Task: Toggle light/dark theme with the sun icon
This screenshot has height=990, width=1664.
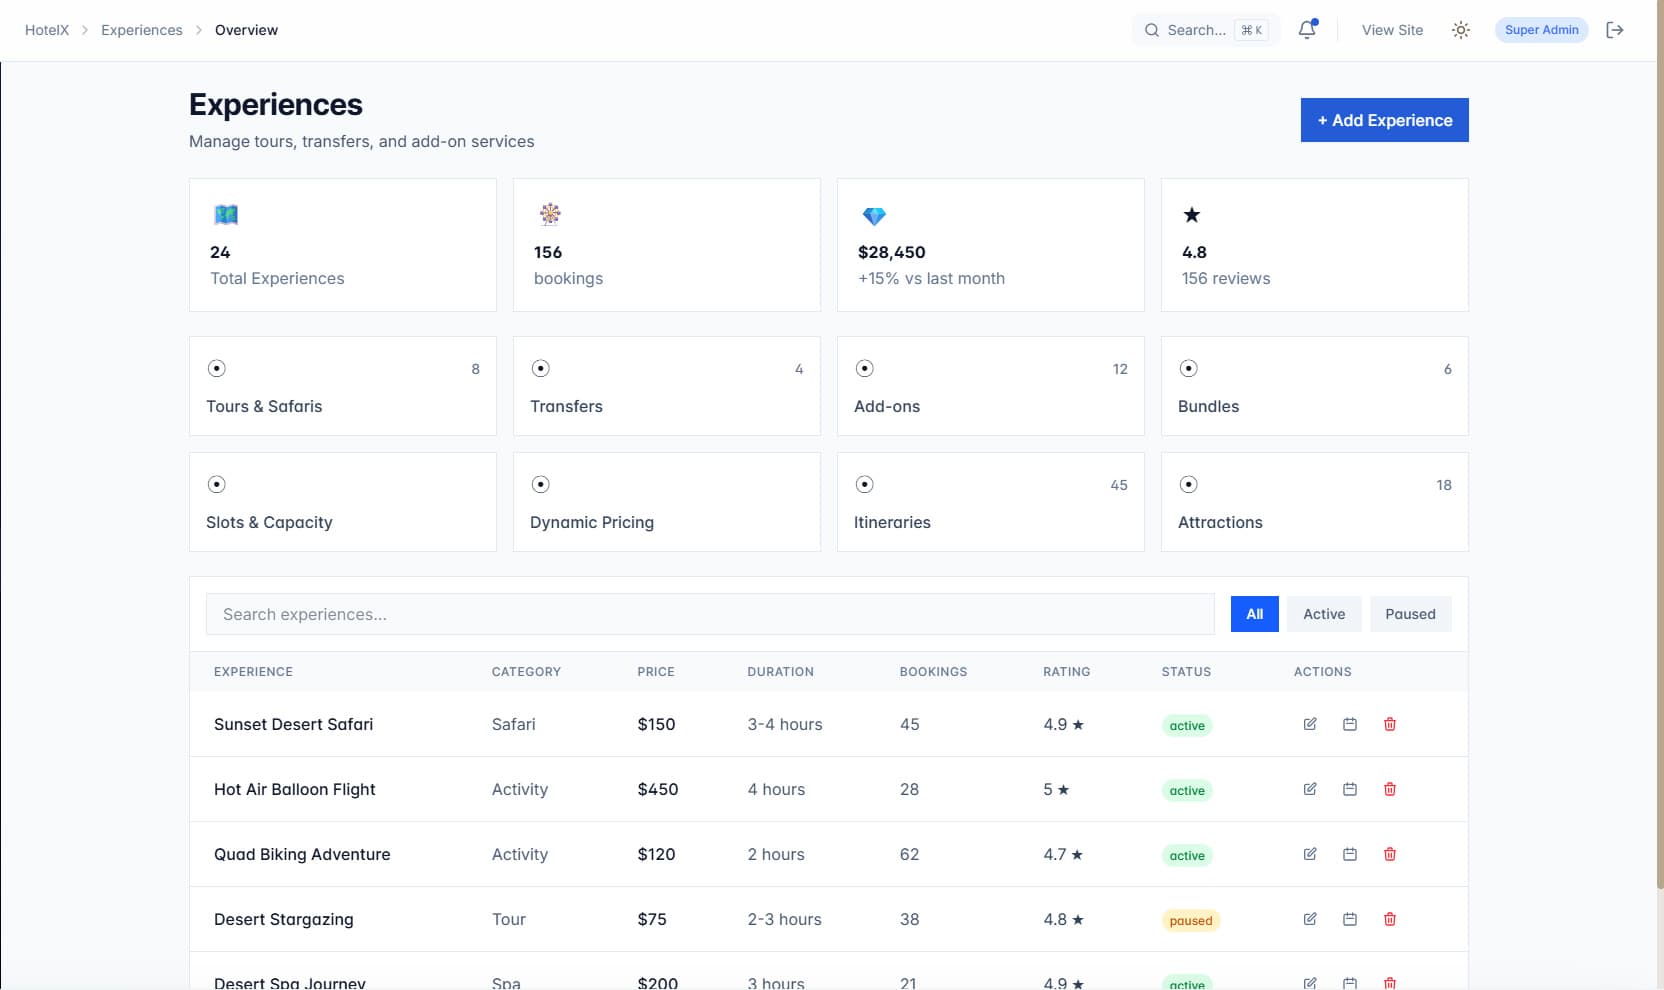Action: (1461, 30)
